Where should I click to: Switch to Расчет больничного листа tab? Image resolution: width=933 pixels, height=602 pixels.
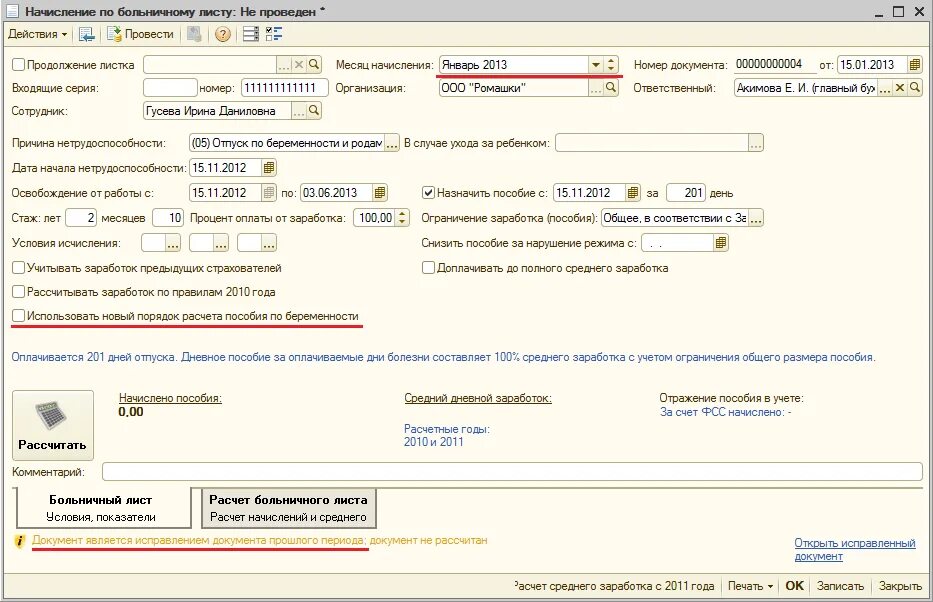[289, 508]
